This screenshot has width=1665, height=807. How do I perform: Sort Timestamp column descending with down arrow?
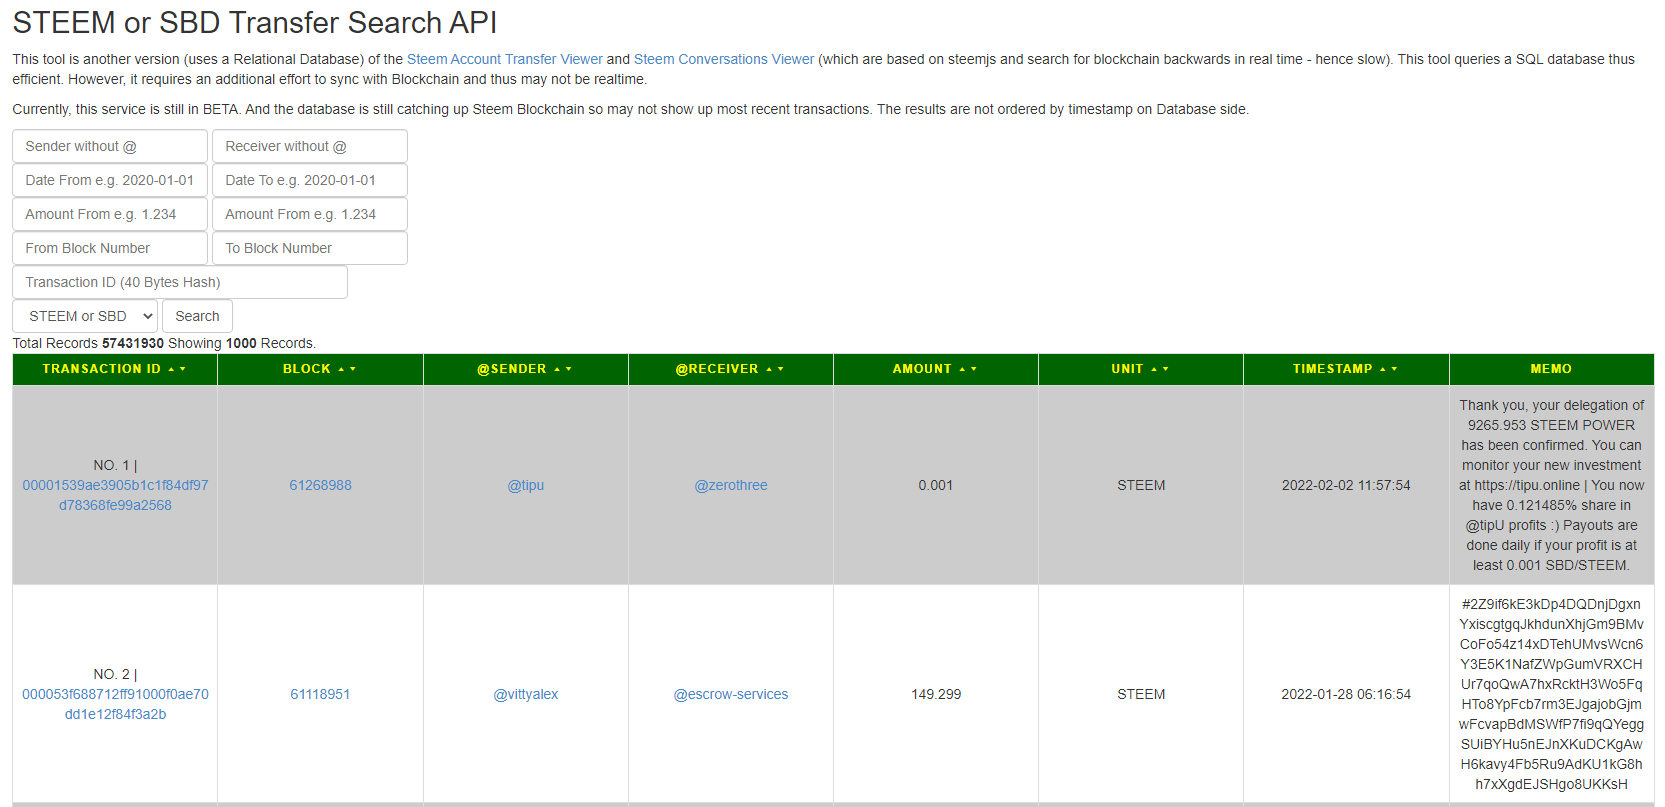(1395, 369)
